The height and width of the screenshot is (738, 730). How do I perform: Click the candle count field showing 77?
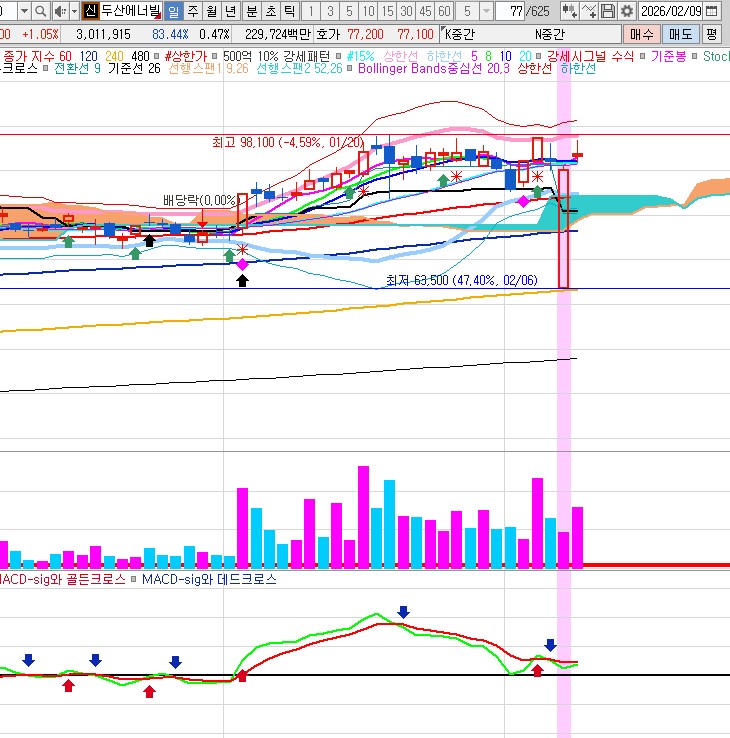click(x=510, y=11)
